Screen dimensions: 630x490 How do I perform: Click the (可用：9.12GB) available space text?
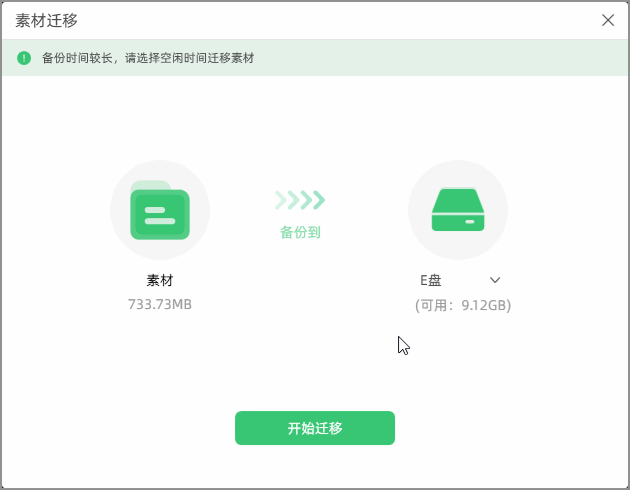click(463, 305)
